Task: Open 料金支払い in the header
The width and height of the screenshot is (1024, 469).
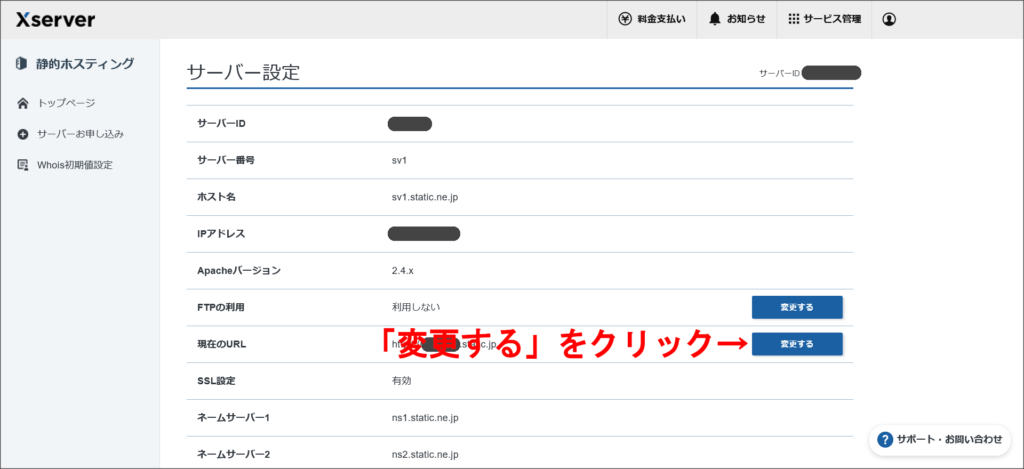Action: click(661, 19)
